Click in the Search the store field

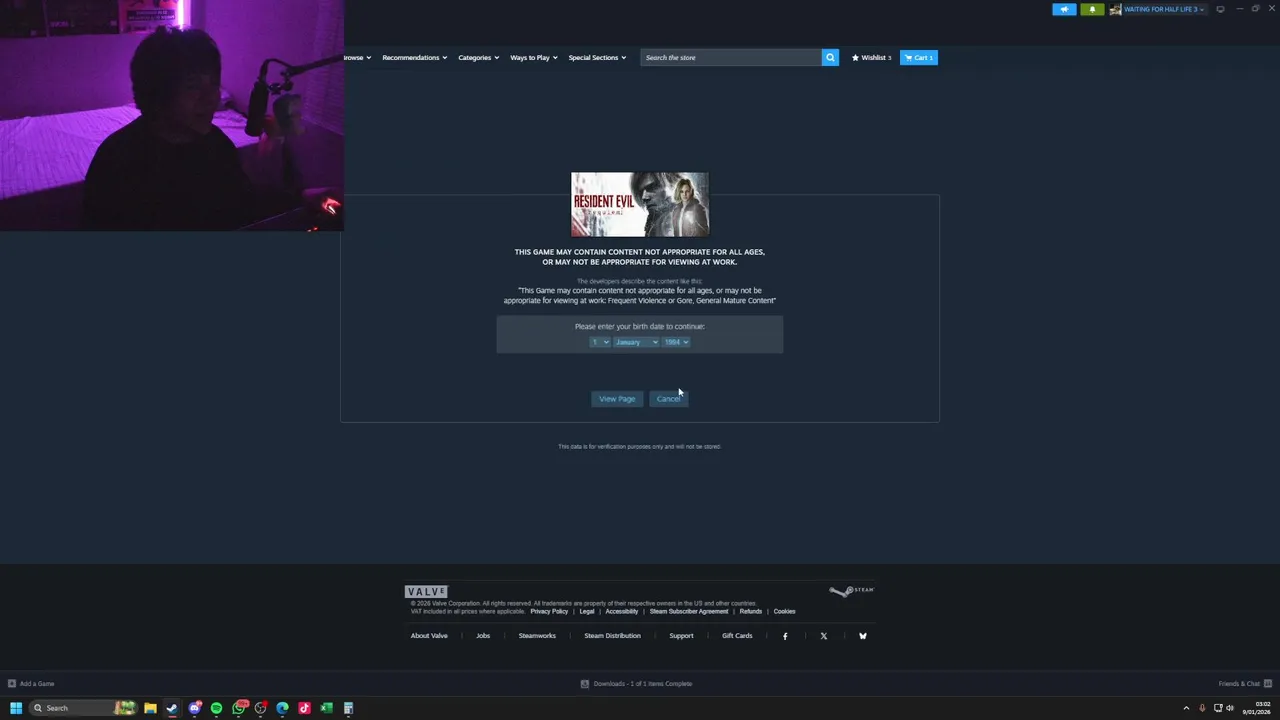[731, 57]
